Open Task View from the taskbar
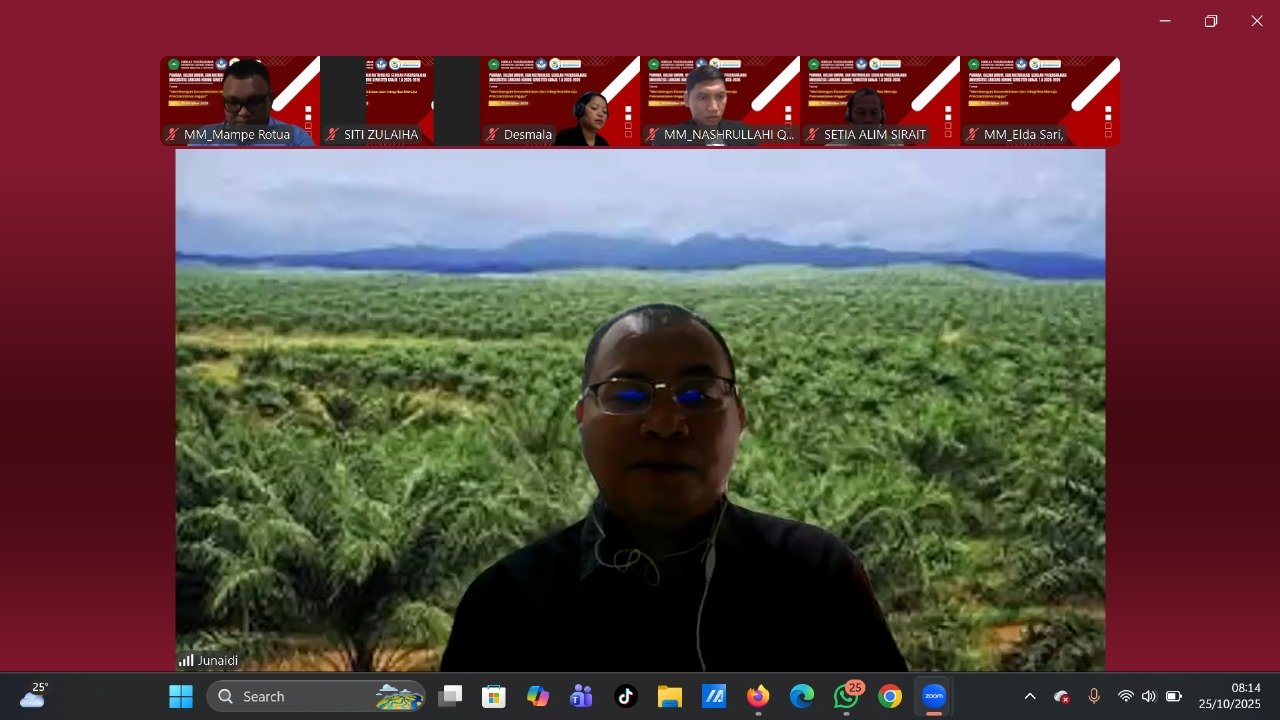1280x720 pixels. click(450, 696)
